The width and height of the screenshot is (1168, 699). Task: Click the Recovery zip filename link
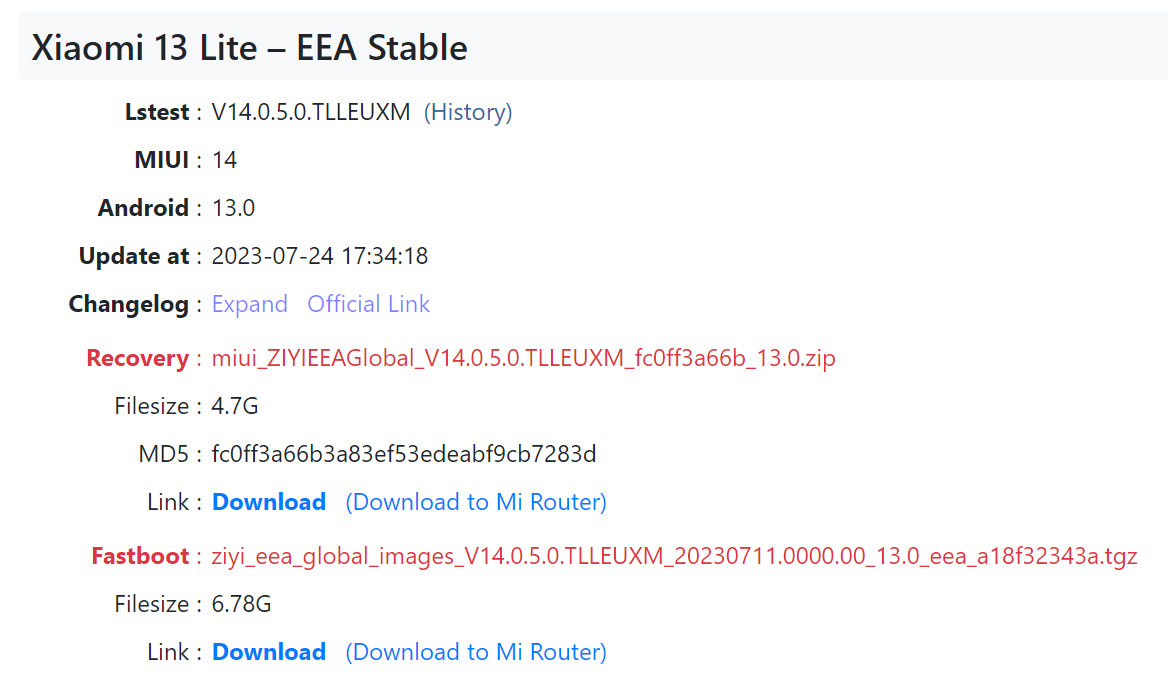pyautogui.click(x=524, y=358)
